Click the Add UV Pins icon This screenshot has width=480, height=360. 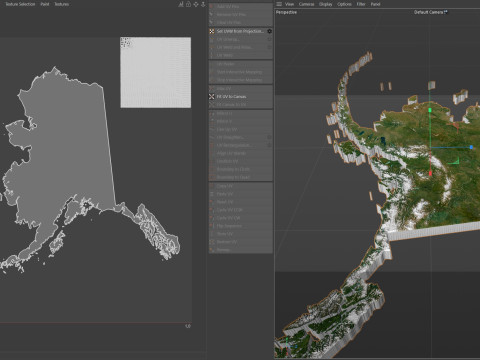[x=211, y=6]
